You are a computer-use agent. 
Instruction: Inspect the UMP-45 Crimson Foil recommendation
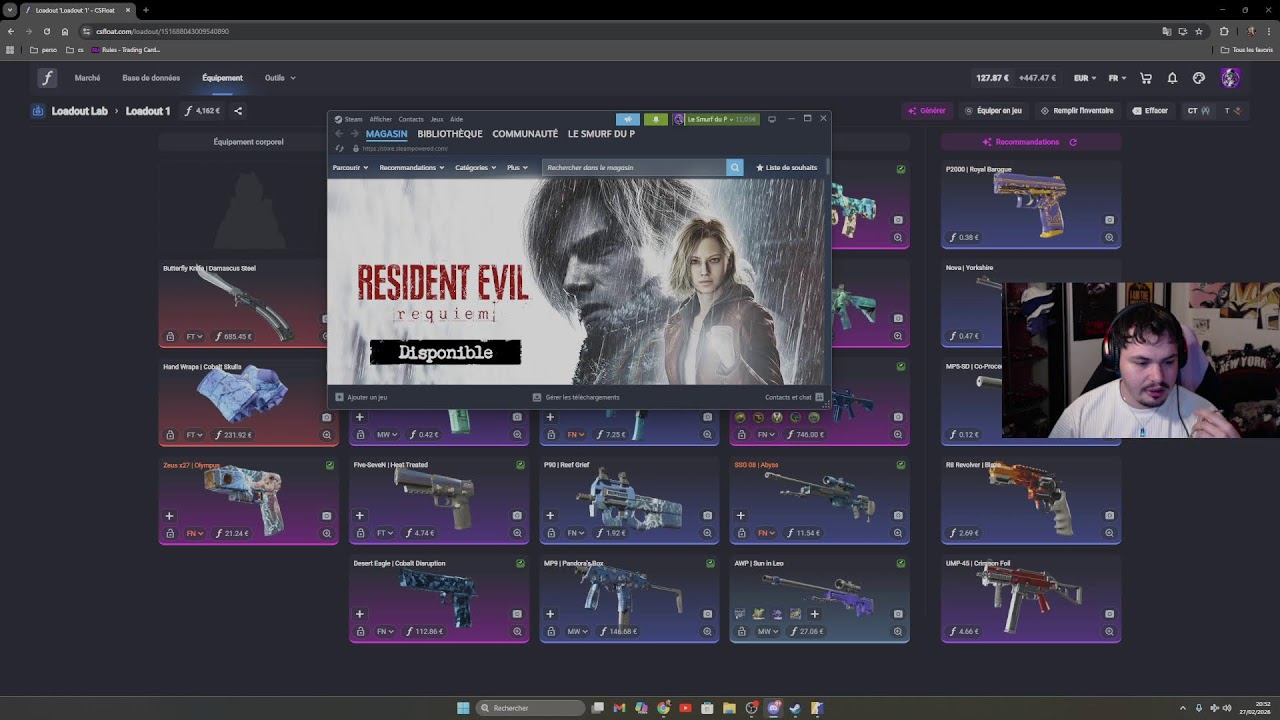(1109, 632)
